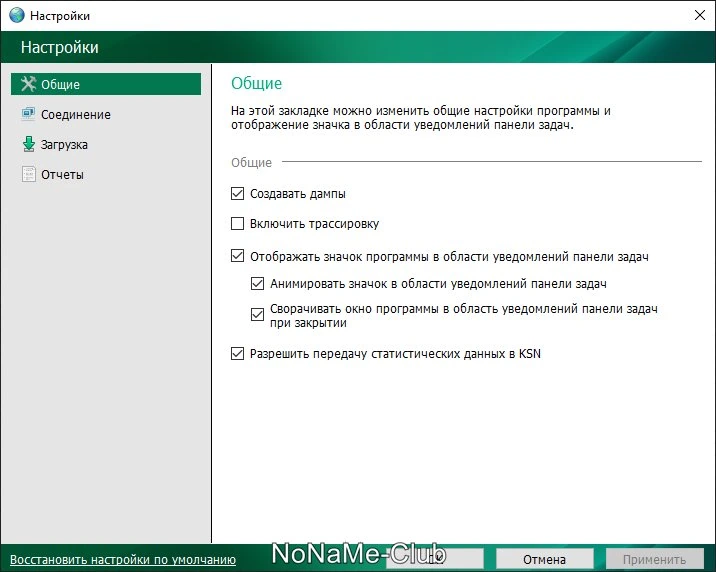The width and height of the screenshot is (716, 572).
Task: Close the Настройки window
Action: tap(700, 15)
